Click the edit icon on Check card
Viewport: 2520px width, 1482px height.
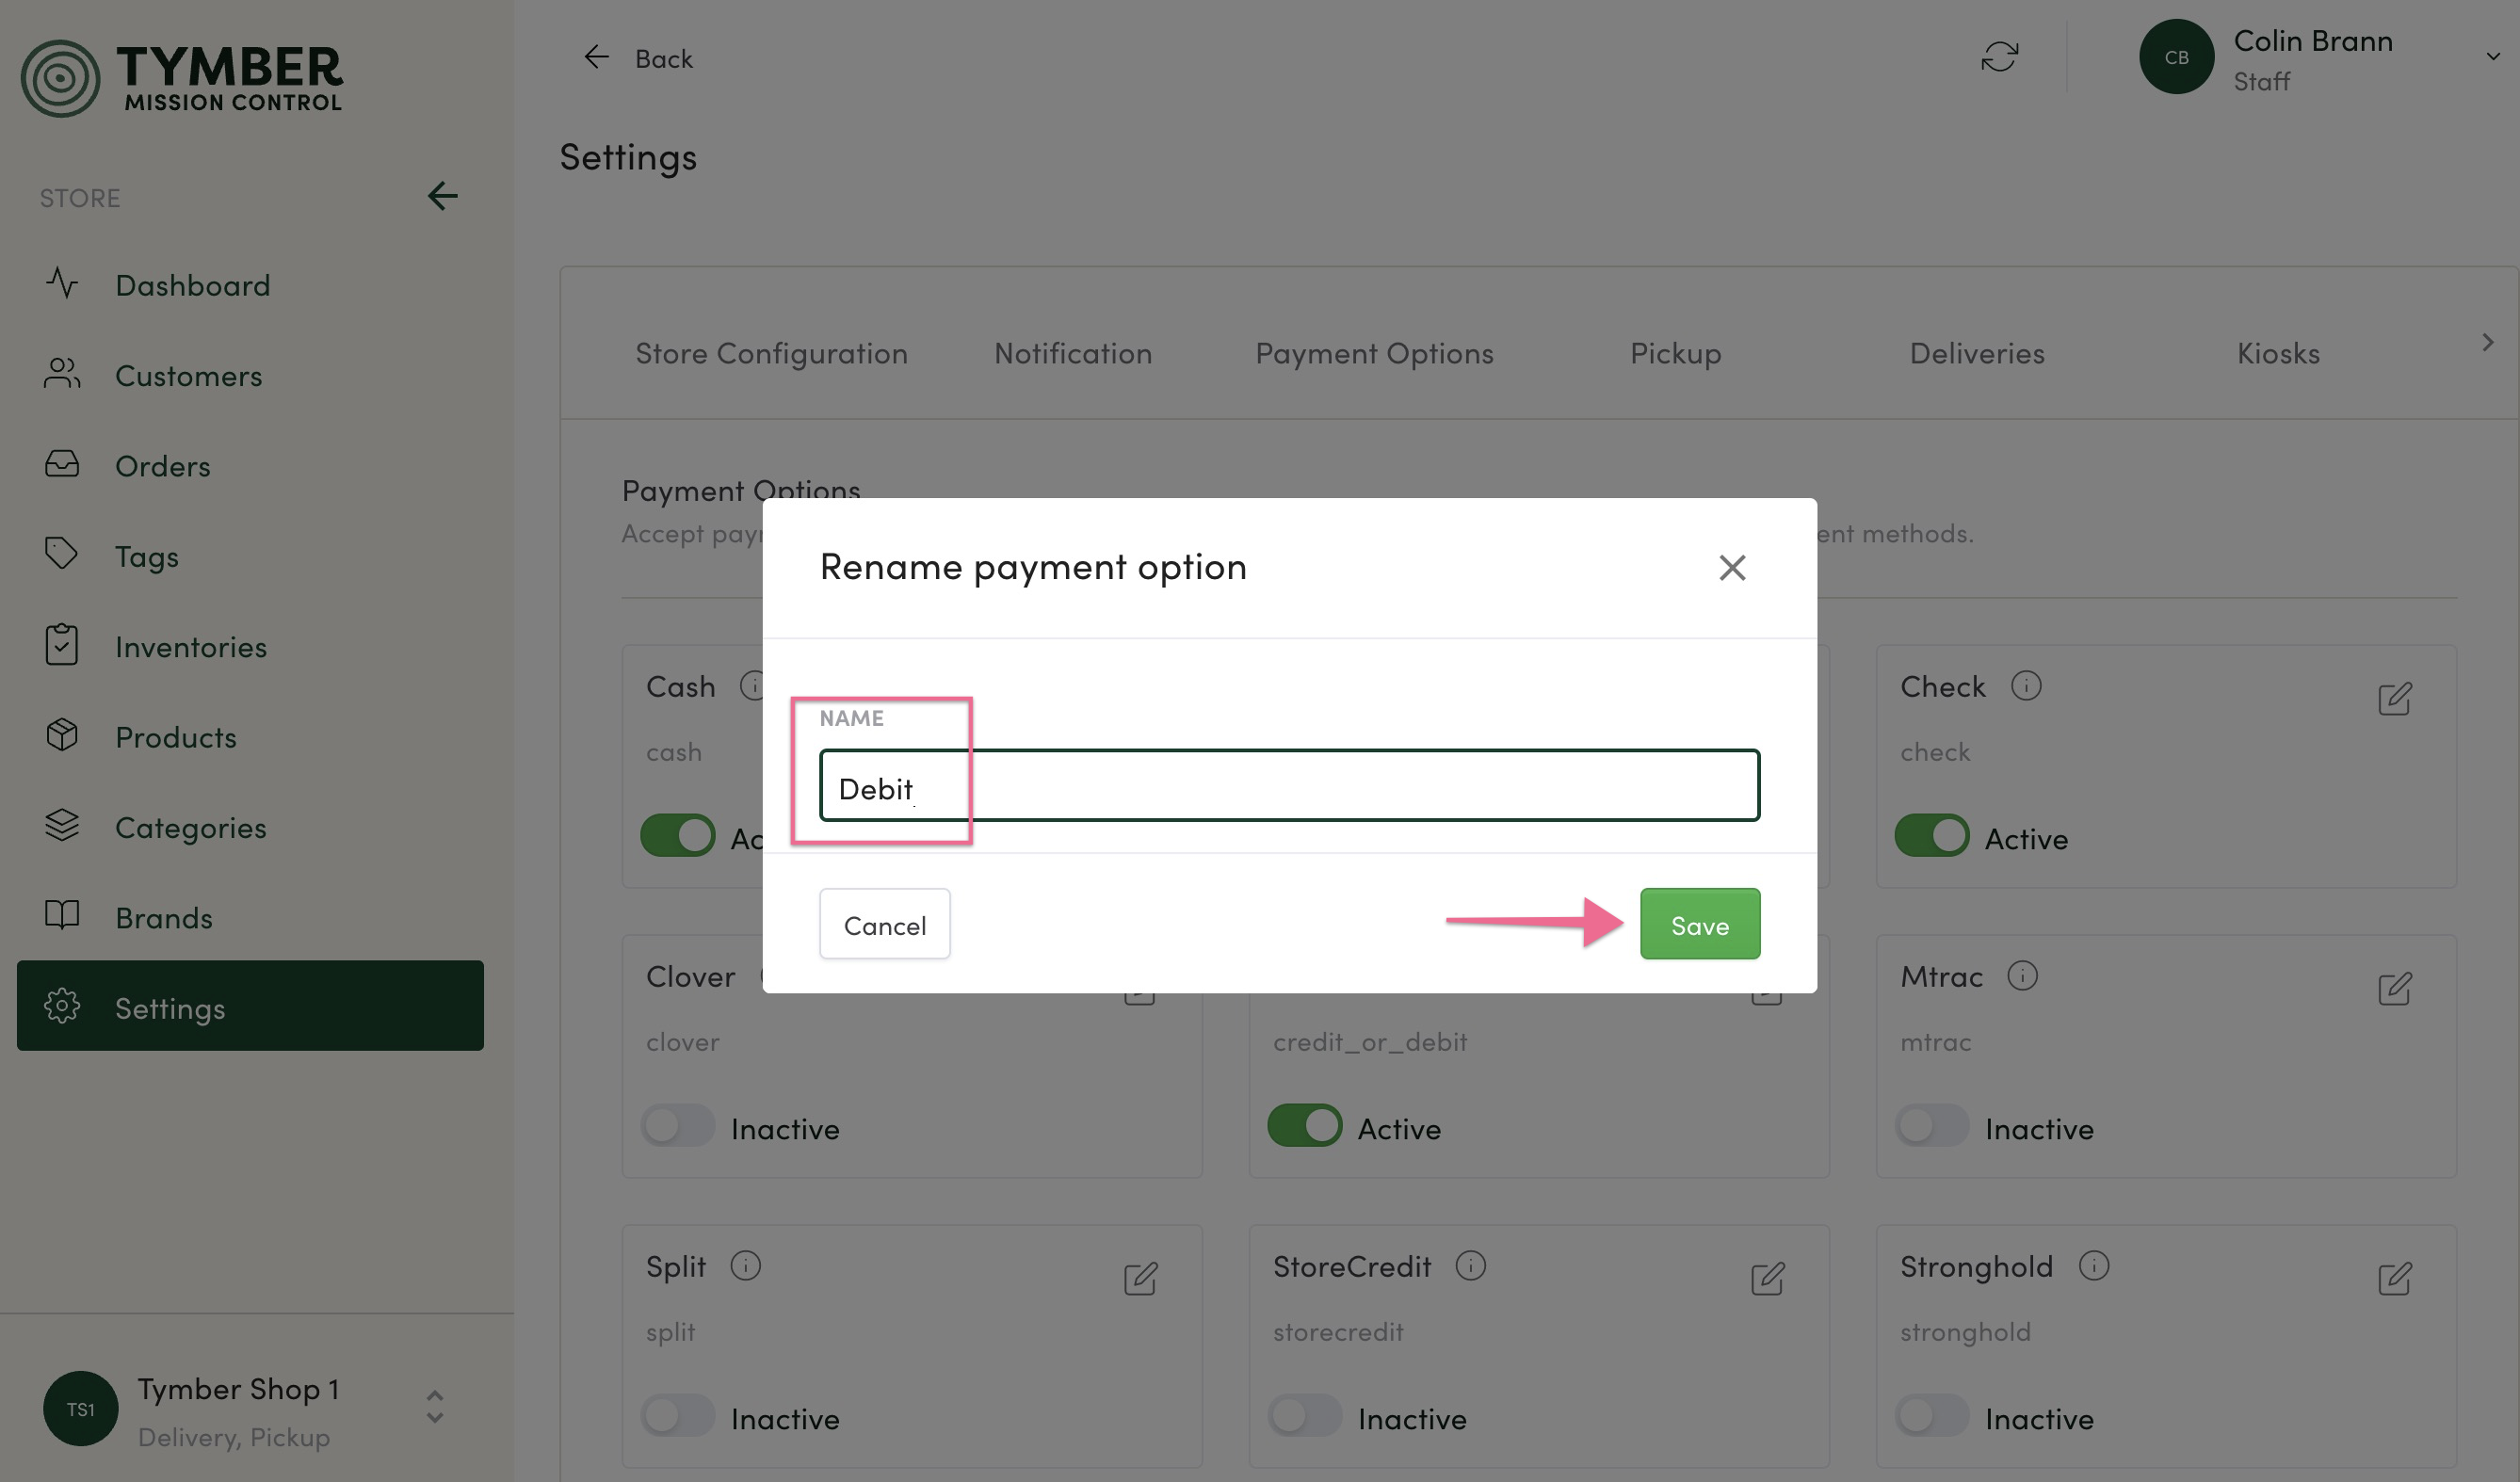coord(2394,698)
